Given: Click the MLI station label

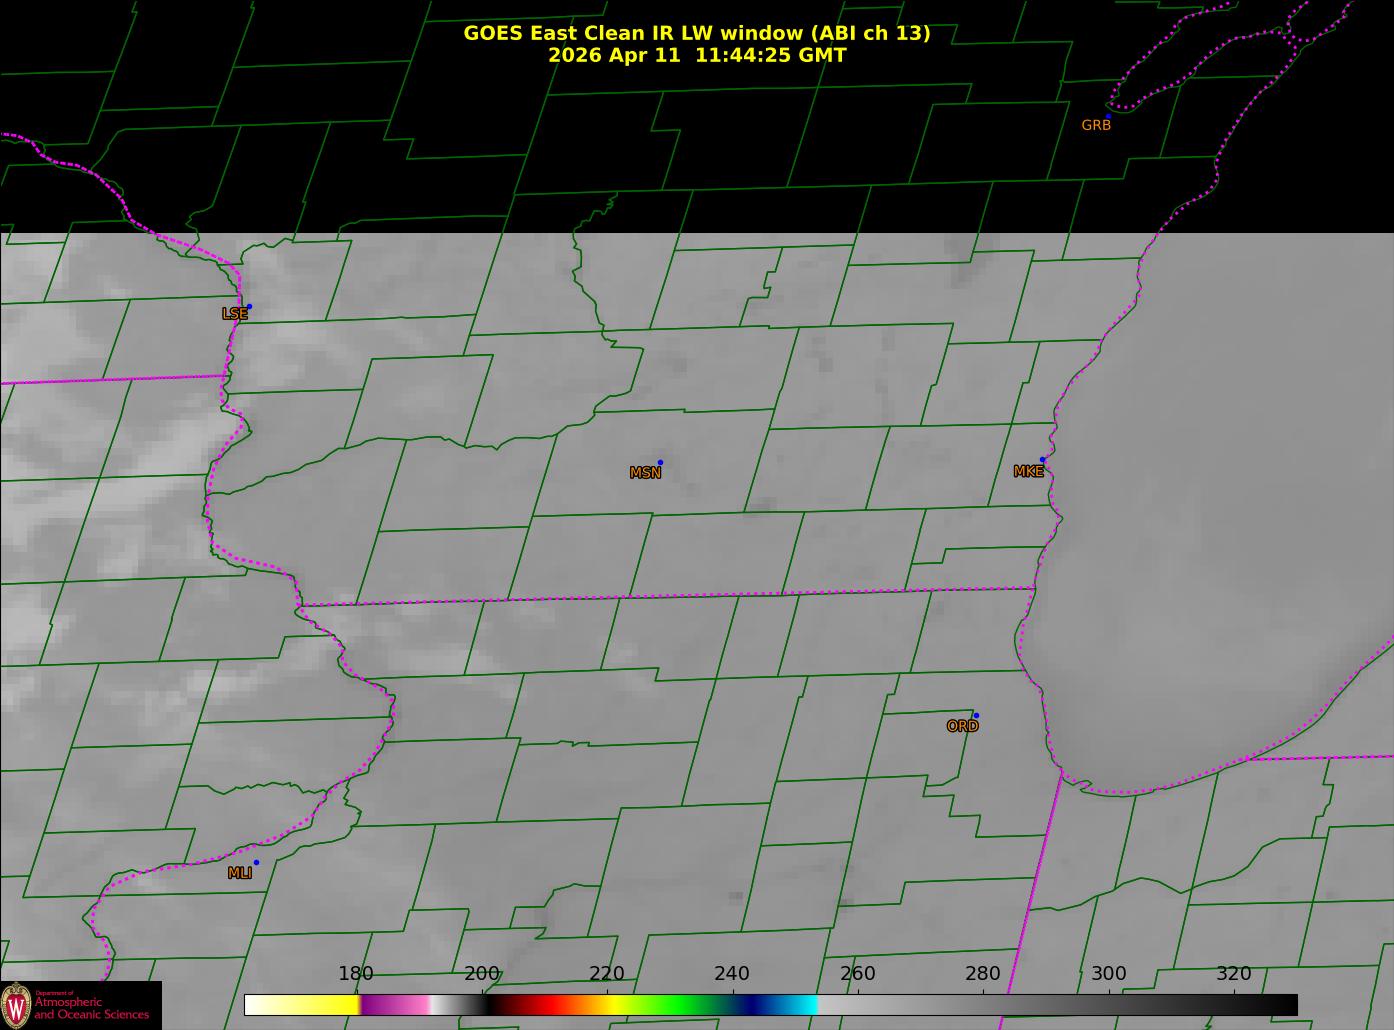Looking at the screenshot, I should 240,873.
